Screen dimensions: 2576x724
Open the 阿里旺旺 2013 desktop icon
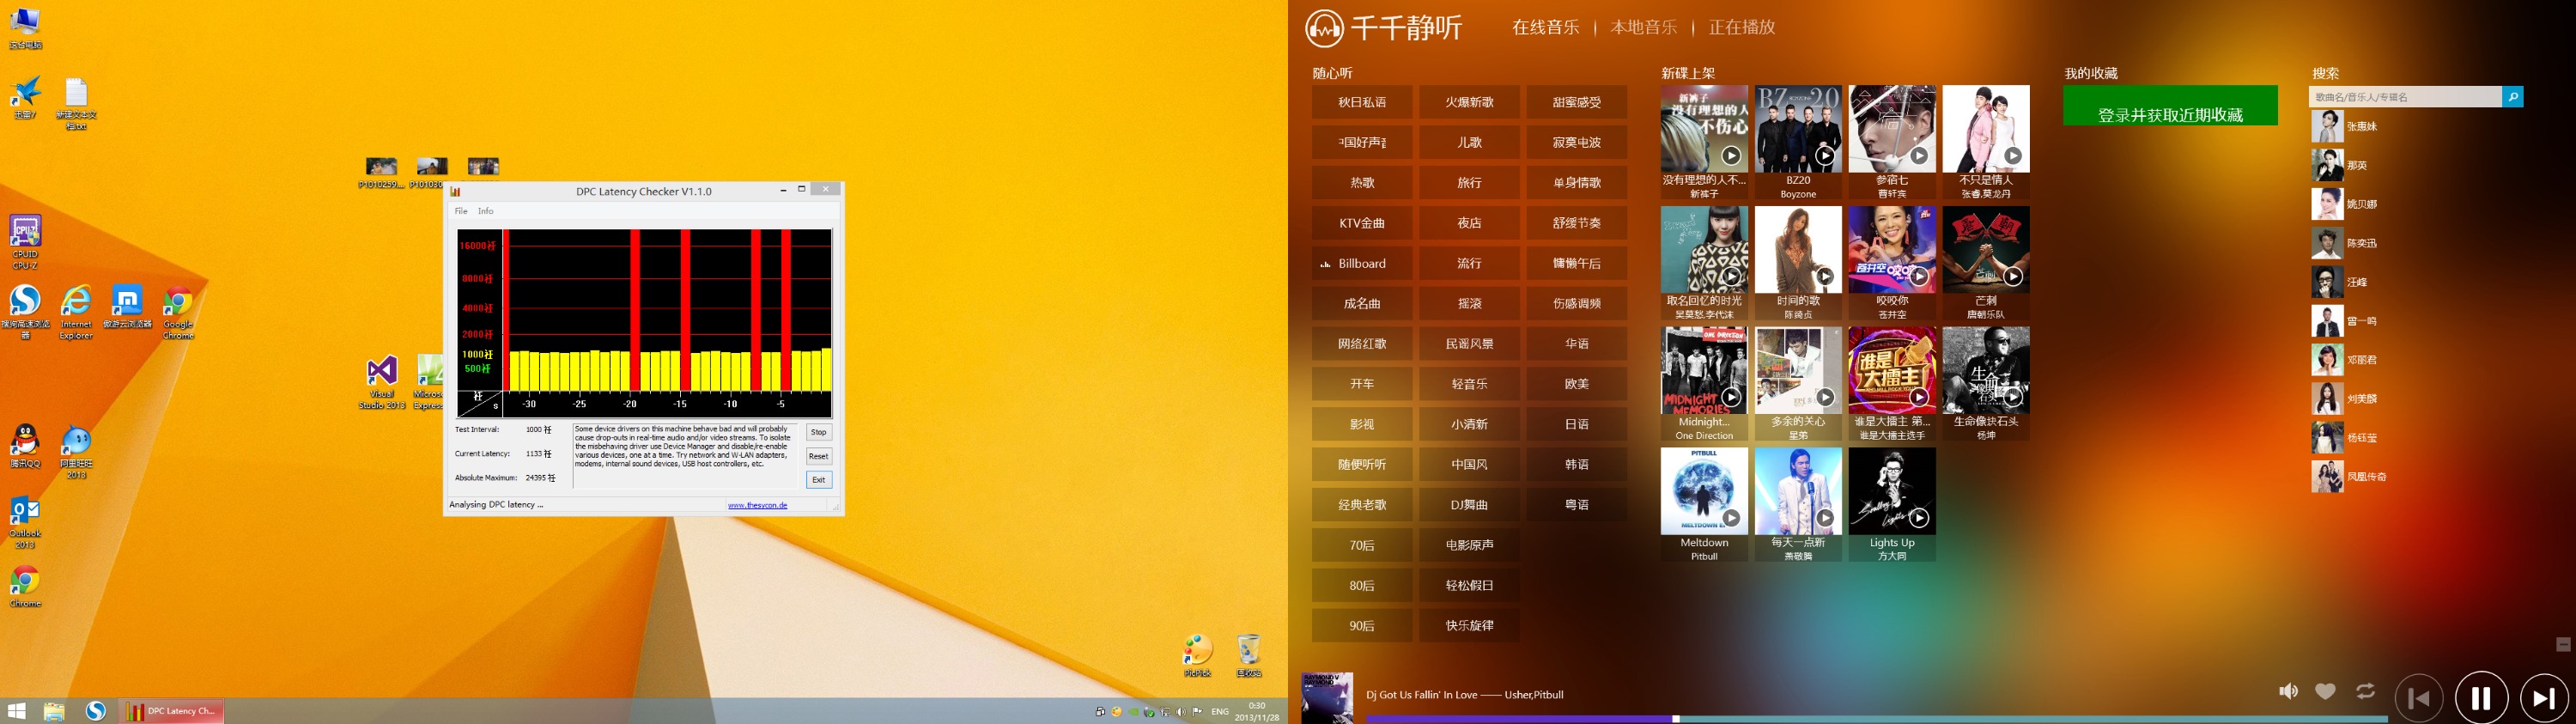tap(76, 452)
